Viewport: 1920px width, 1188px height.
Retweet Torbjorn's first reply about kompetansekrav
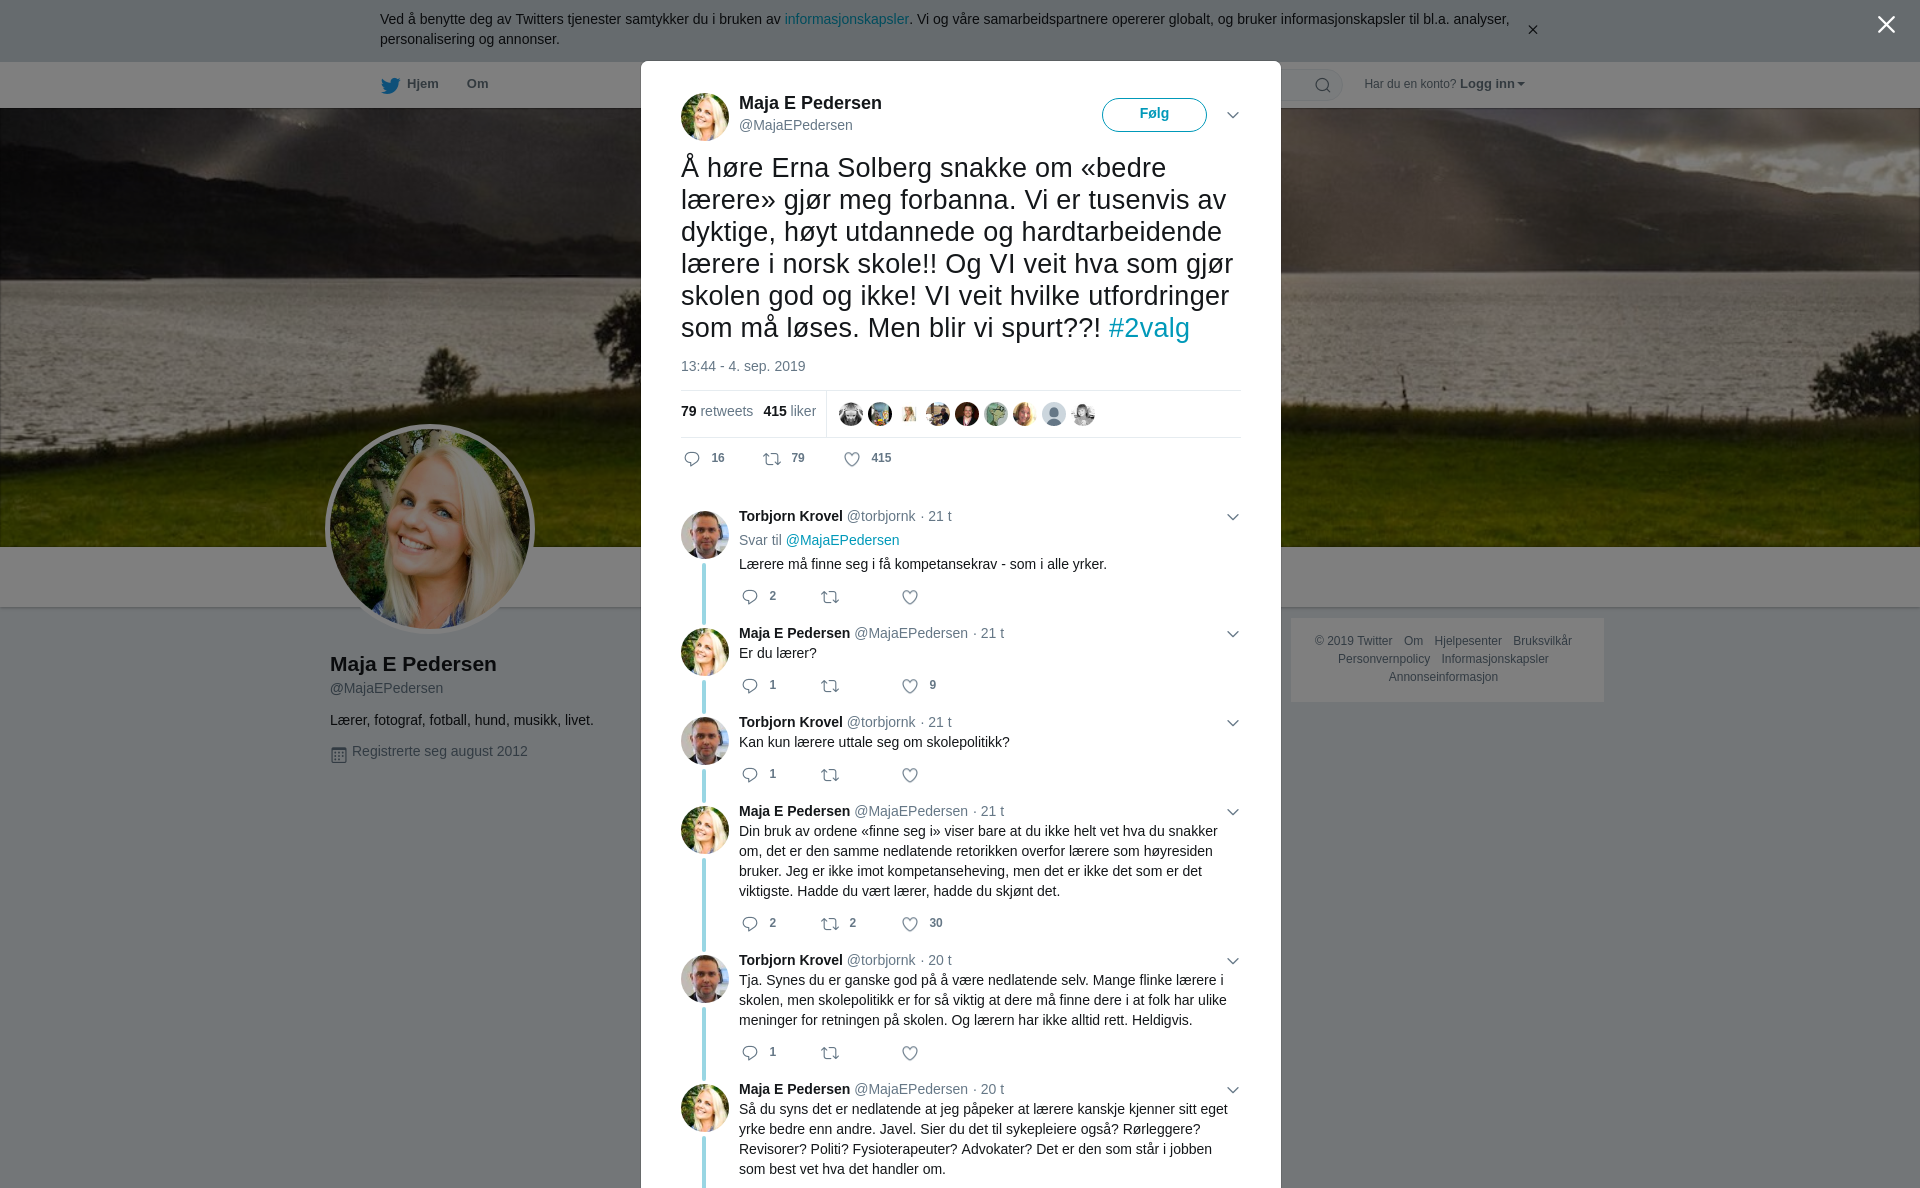point(830,597)
